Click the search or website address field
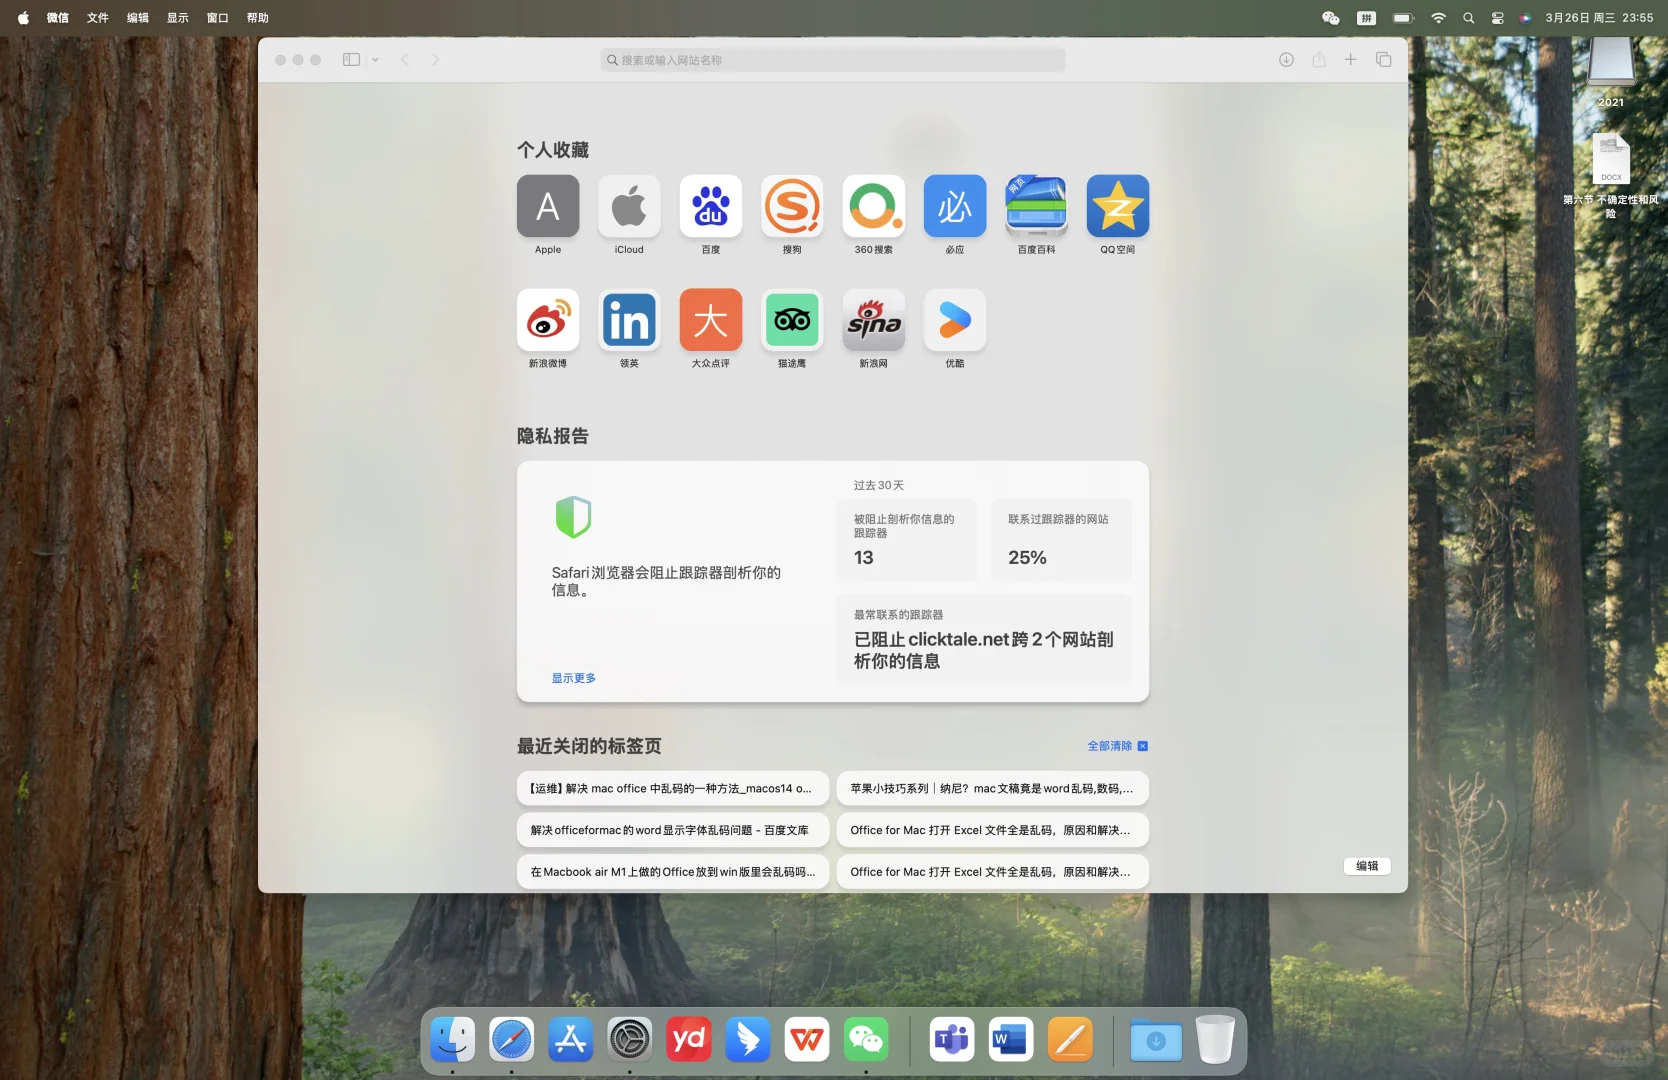The height and width of the screenshot is (1080, 1668). (833, 60)
